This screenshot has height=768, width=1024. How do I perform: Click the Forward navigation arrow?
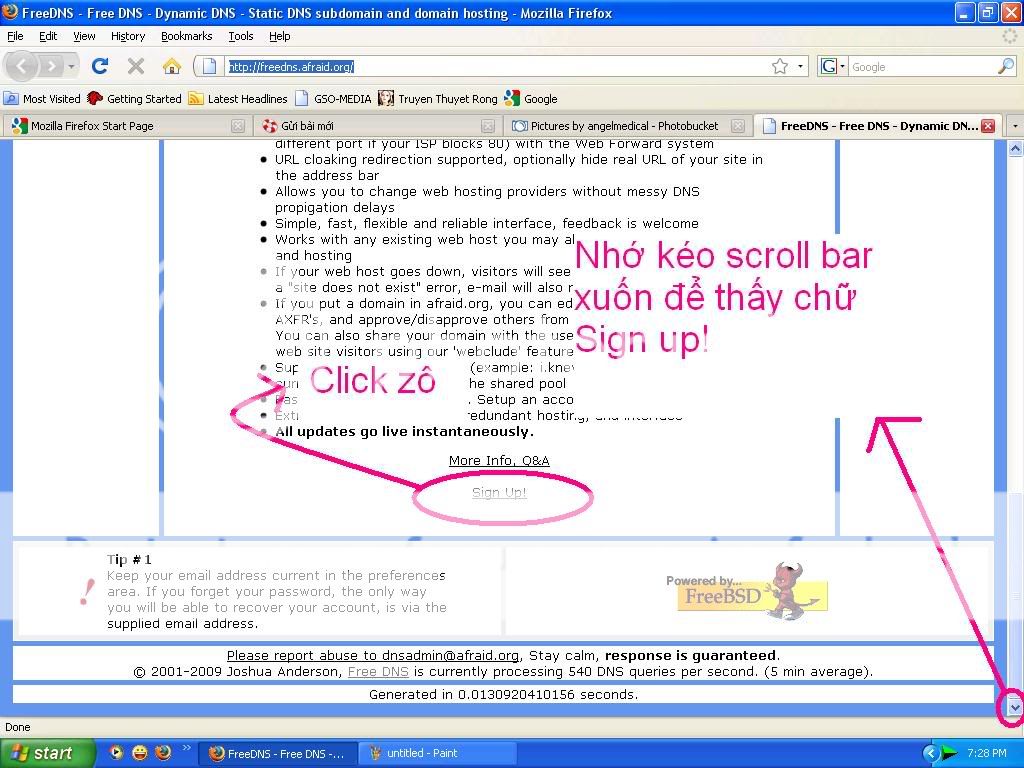pos(51,66)
